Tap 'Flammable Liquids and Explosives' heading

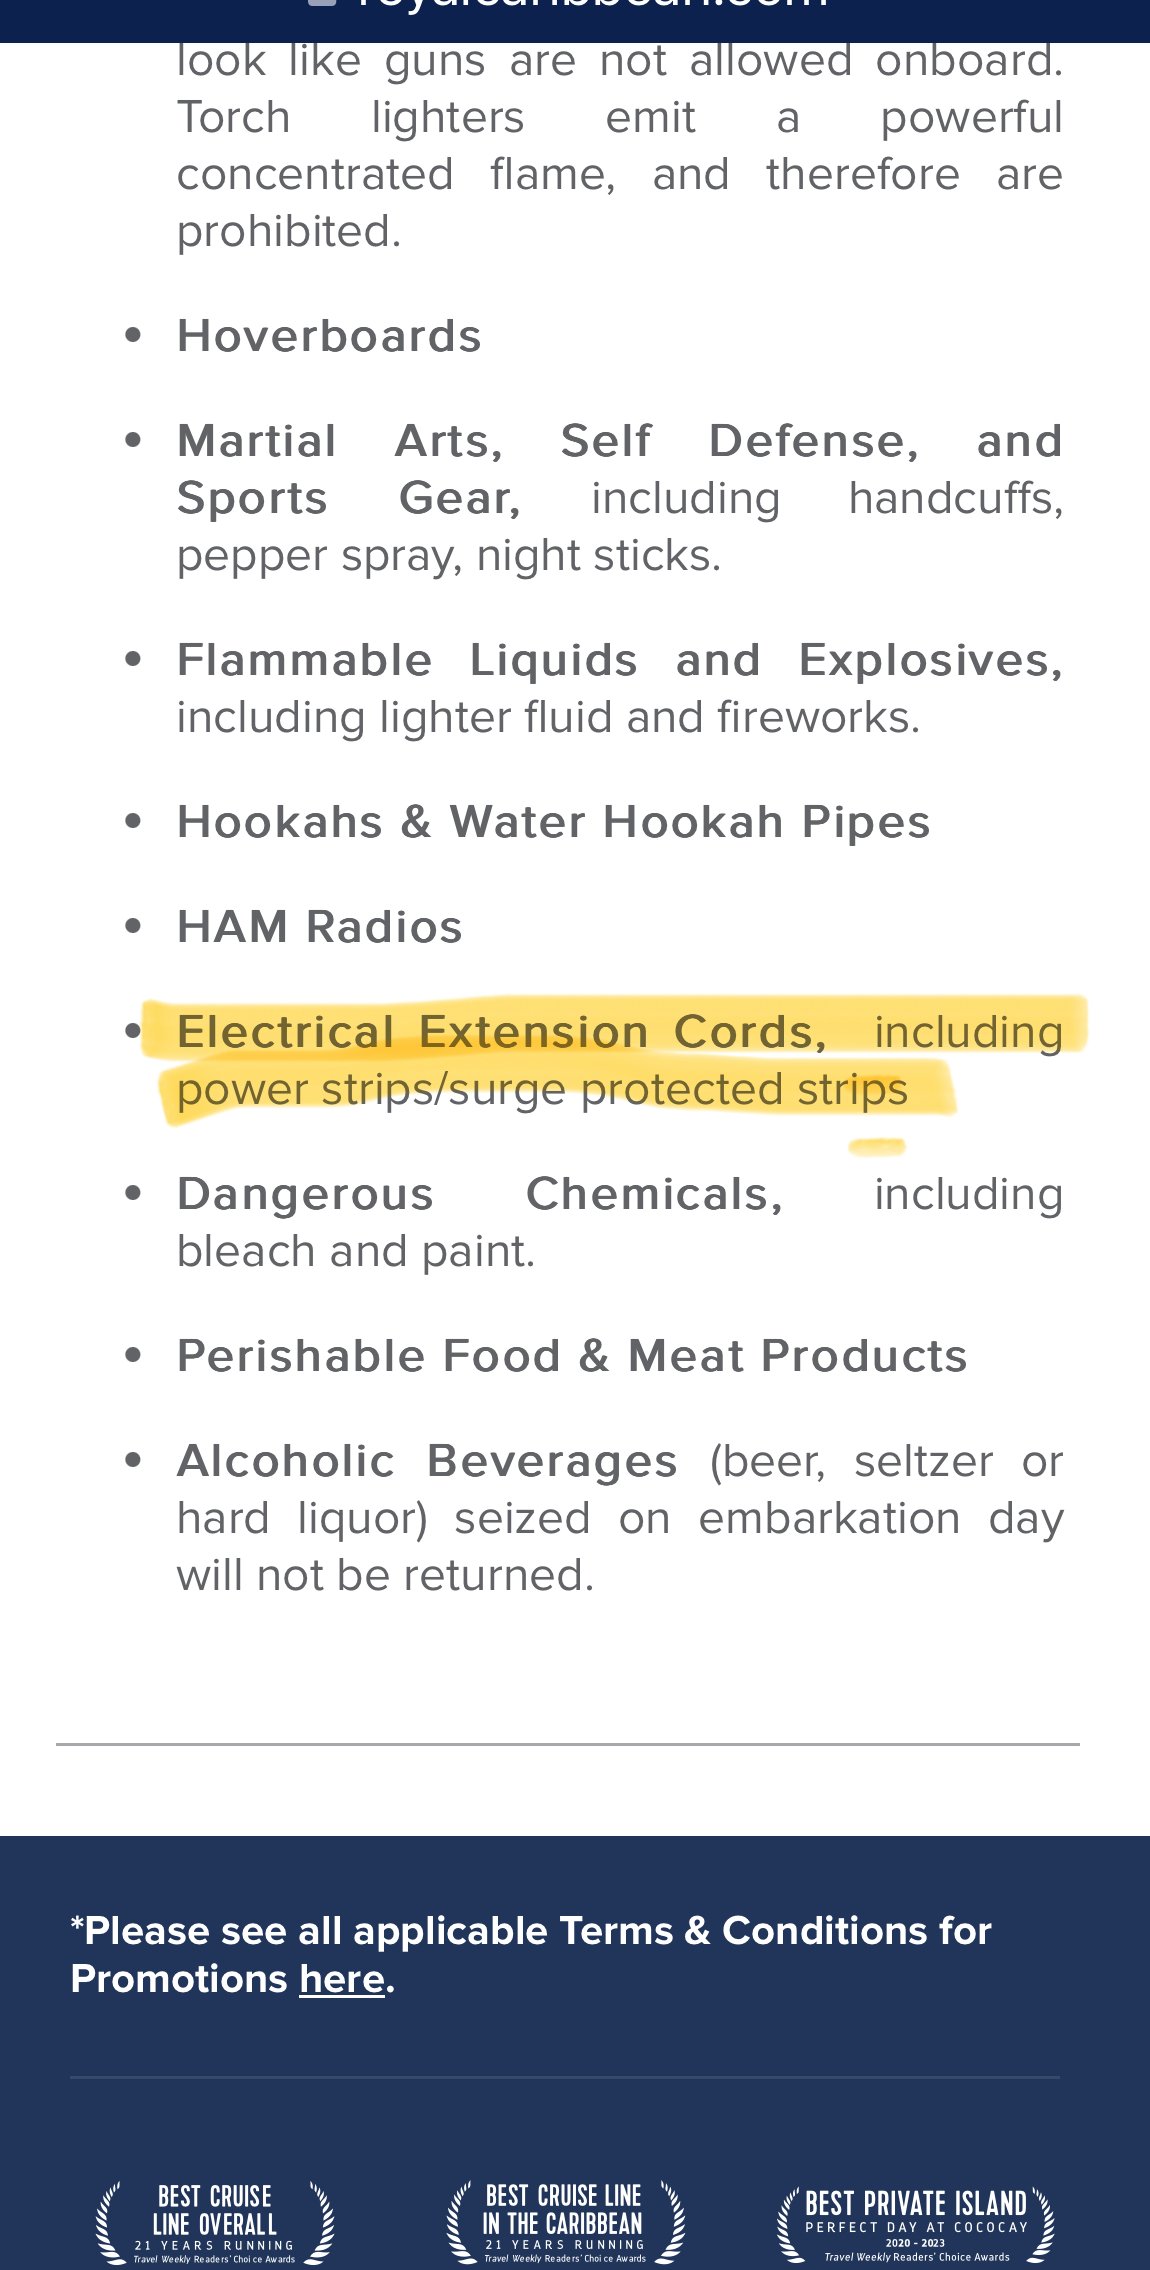click(620, 660)
